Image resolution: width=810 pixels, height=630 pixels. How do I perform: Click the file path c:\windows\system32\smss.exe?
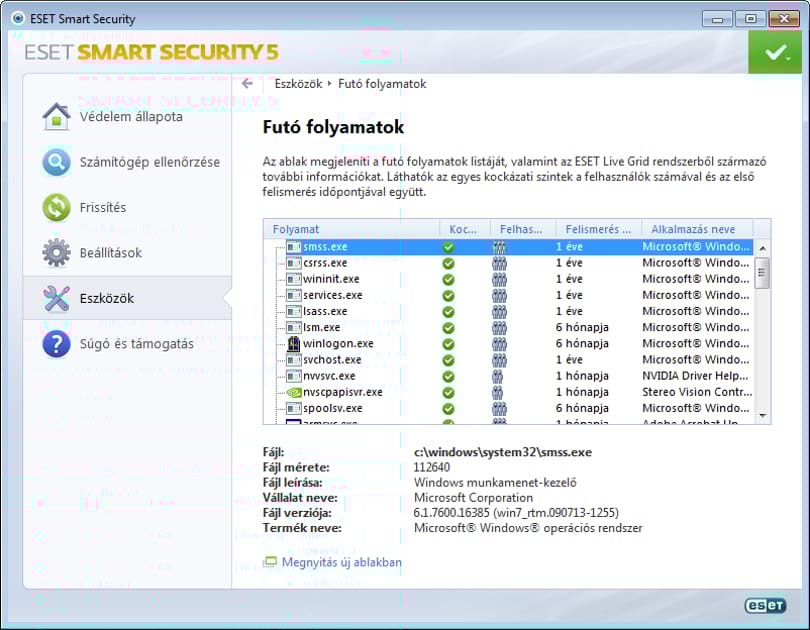[x=503, y=452]
